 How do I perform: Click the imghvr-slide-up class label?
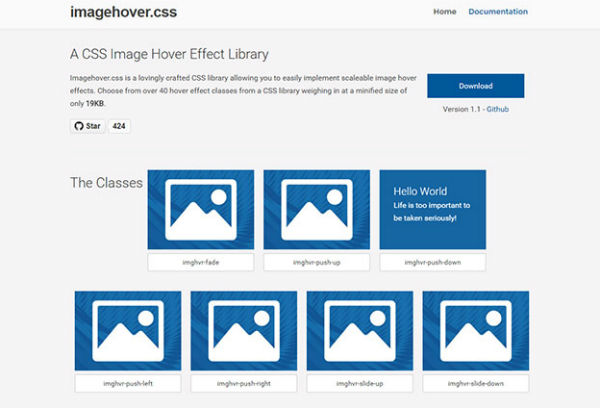360,383
